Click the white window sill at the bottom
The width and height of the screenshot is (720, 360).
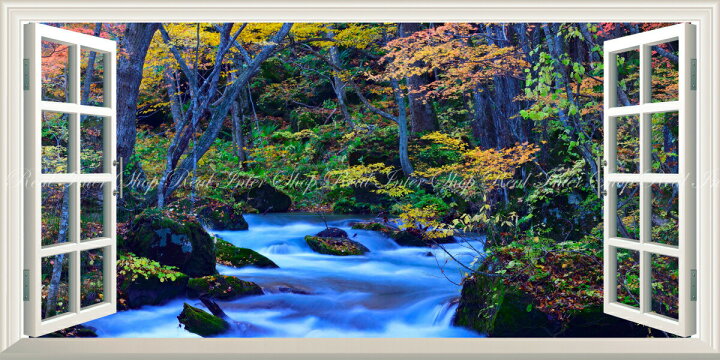pos(360,349)
